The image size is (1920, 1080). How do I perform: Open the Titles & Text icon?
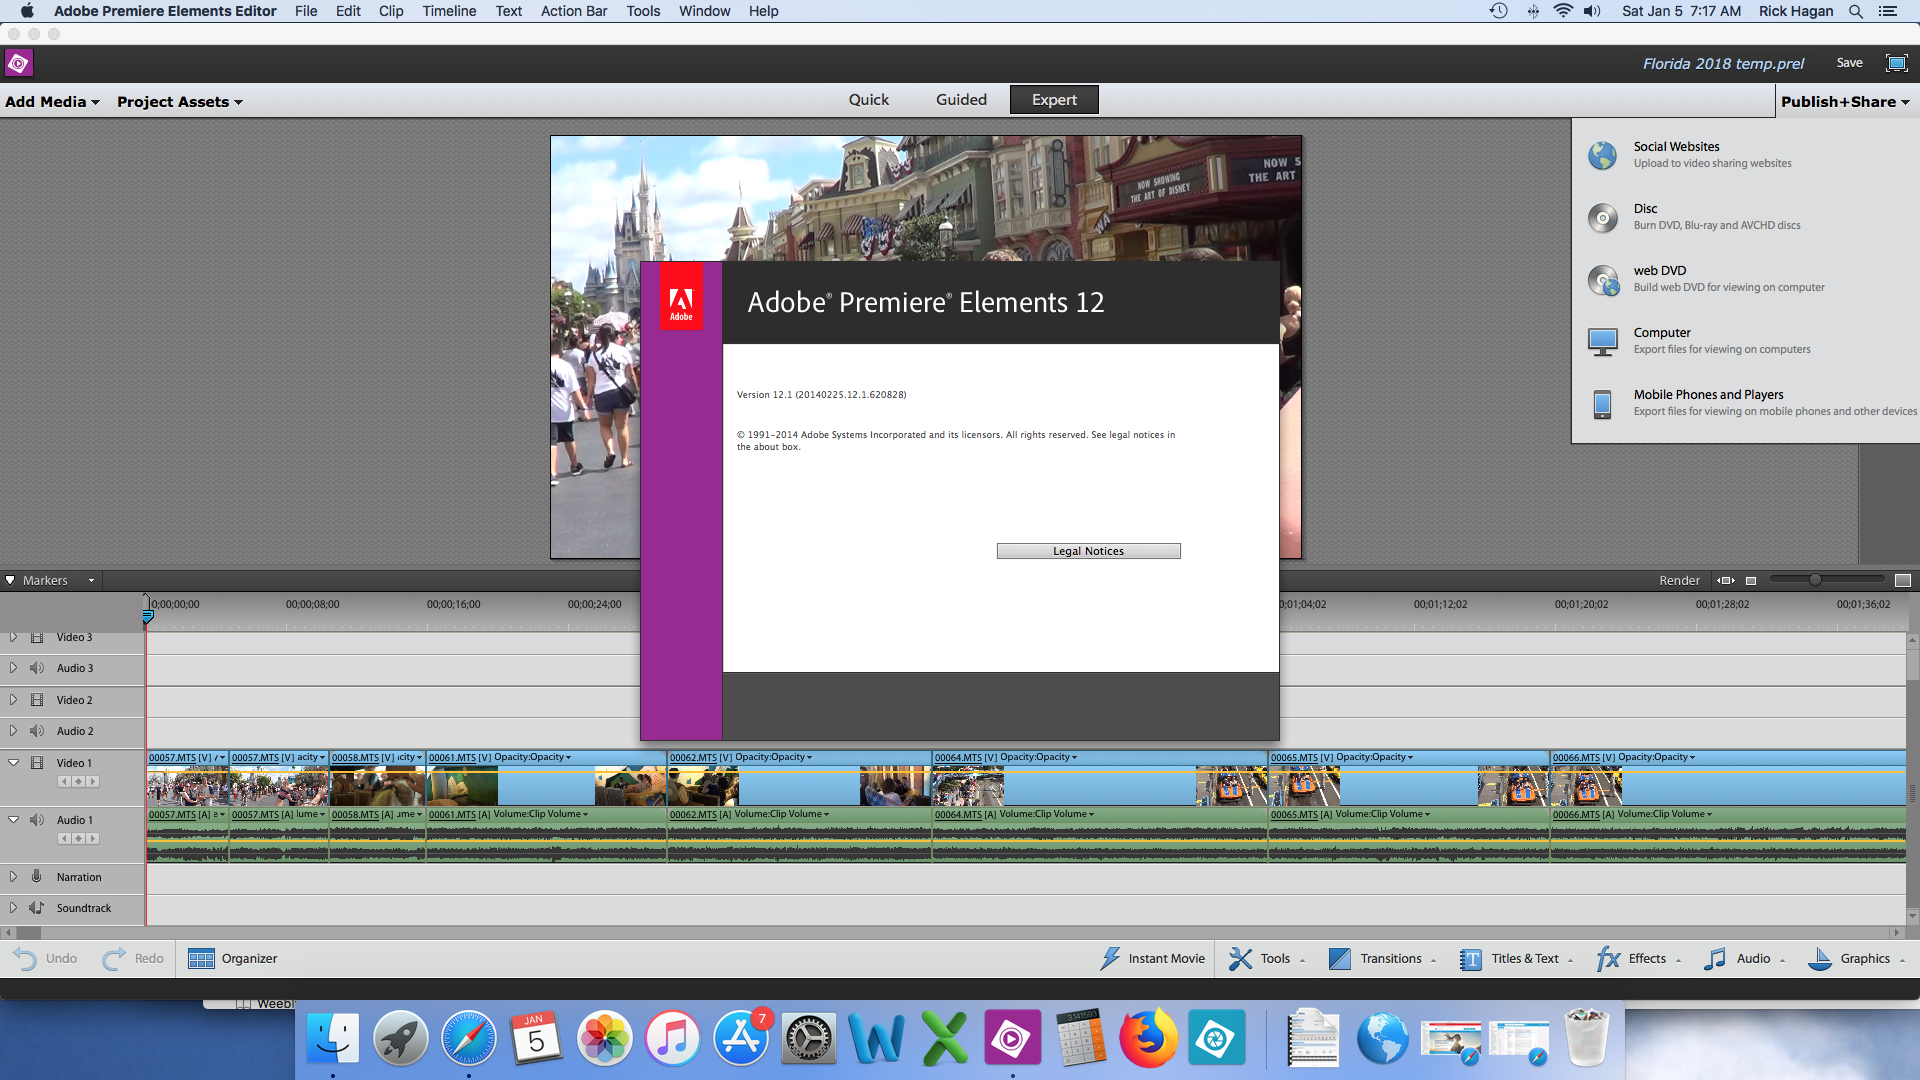(1470, 959)
